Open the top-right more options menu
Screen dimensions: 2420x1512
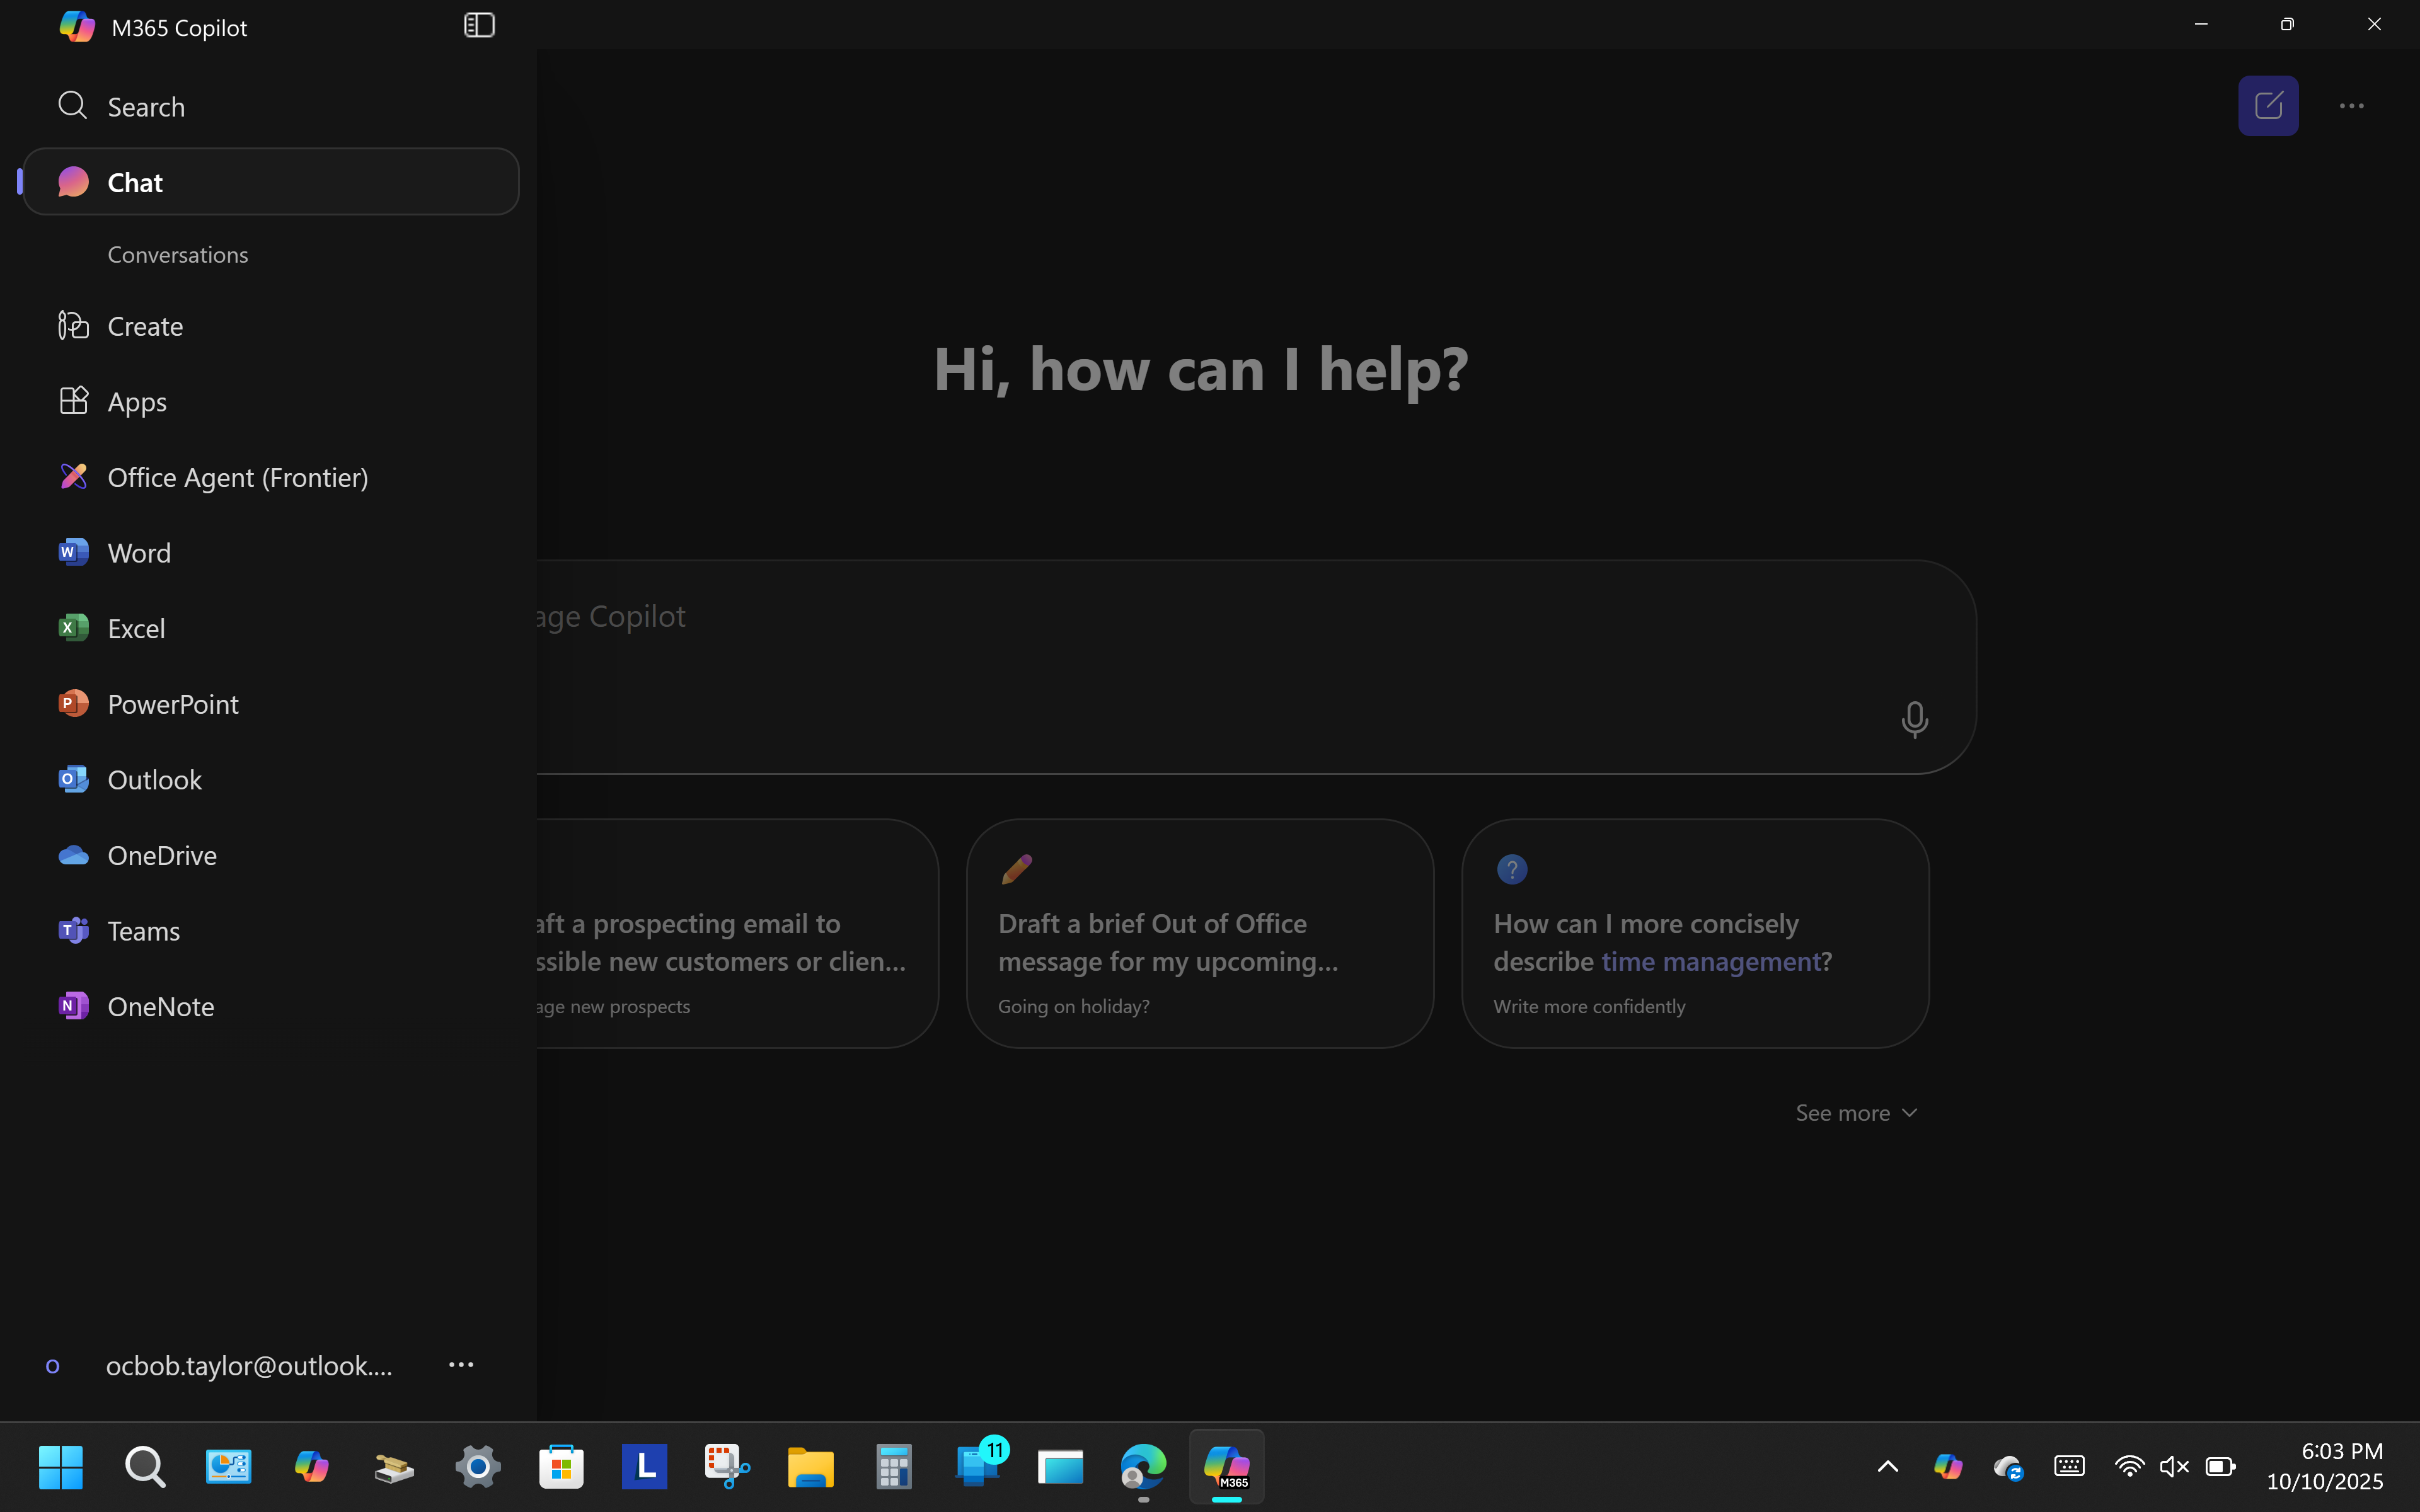pyautogui.click(x=2352, y=105)
